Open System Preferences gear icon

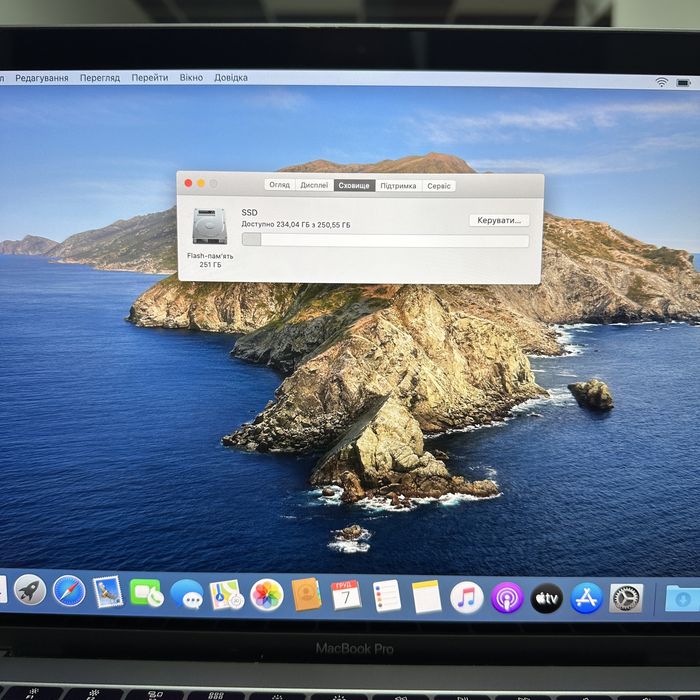coord(626,598)
